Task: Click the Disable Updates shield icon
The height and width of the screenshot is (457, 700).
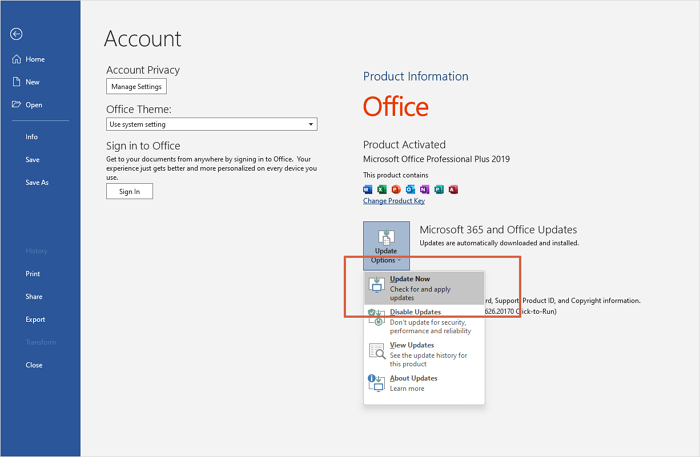Action: (x=377, y=317)
